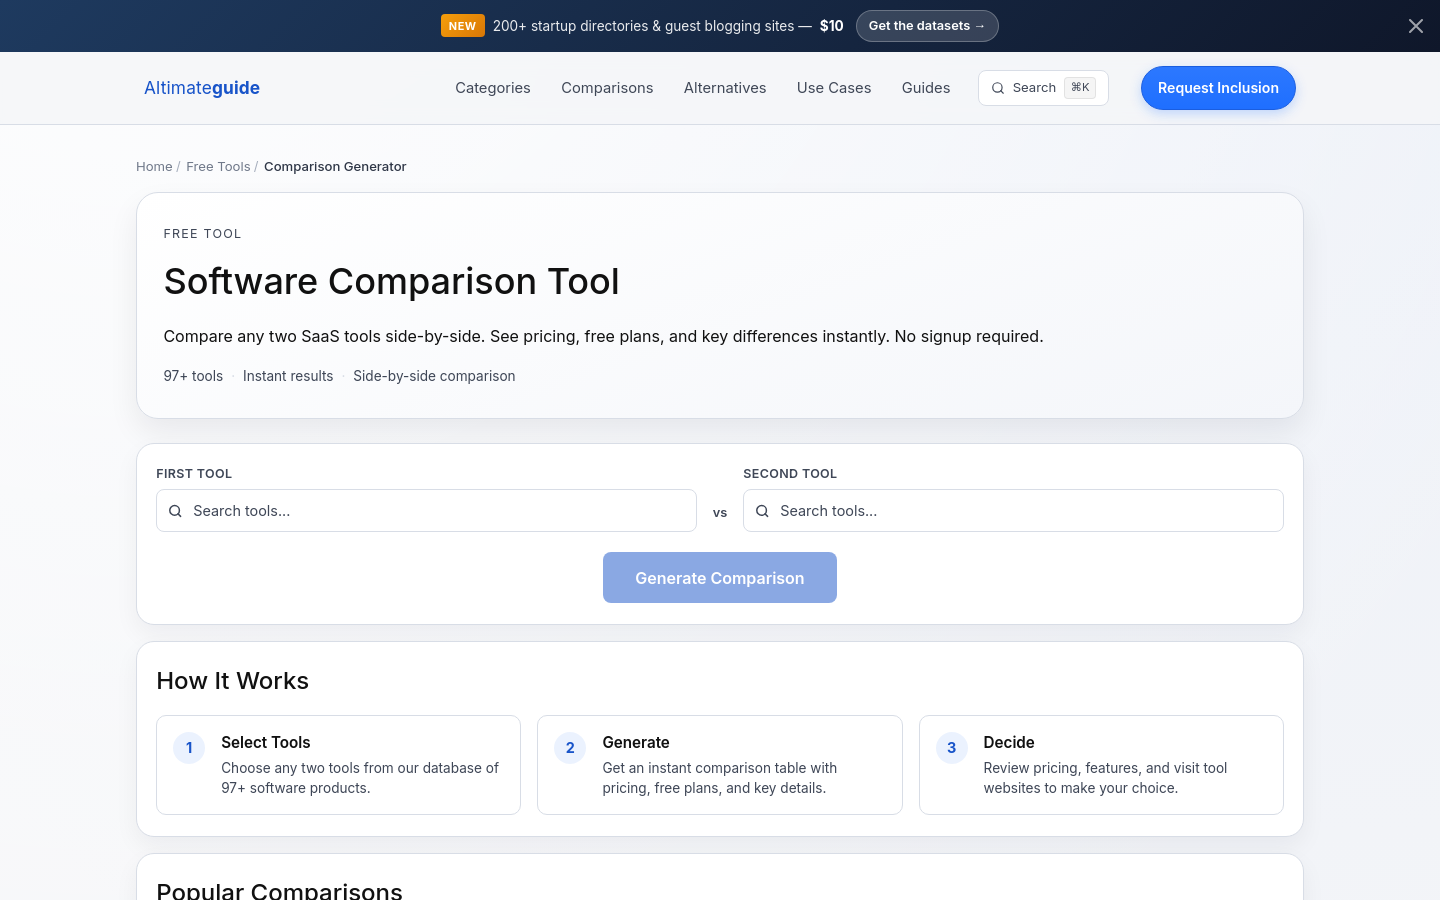Screen dimensions: 1440x900
Task: Go to Alternatives in navigation
Action: tap(725, 88)
